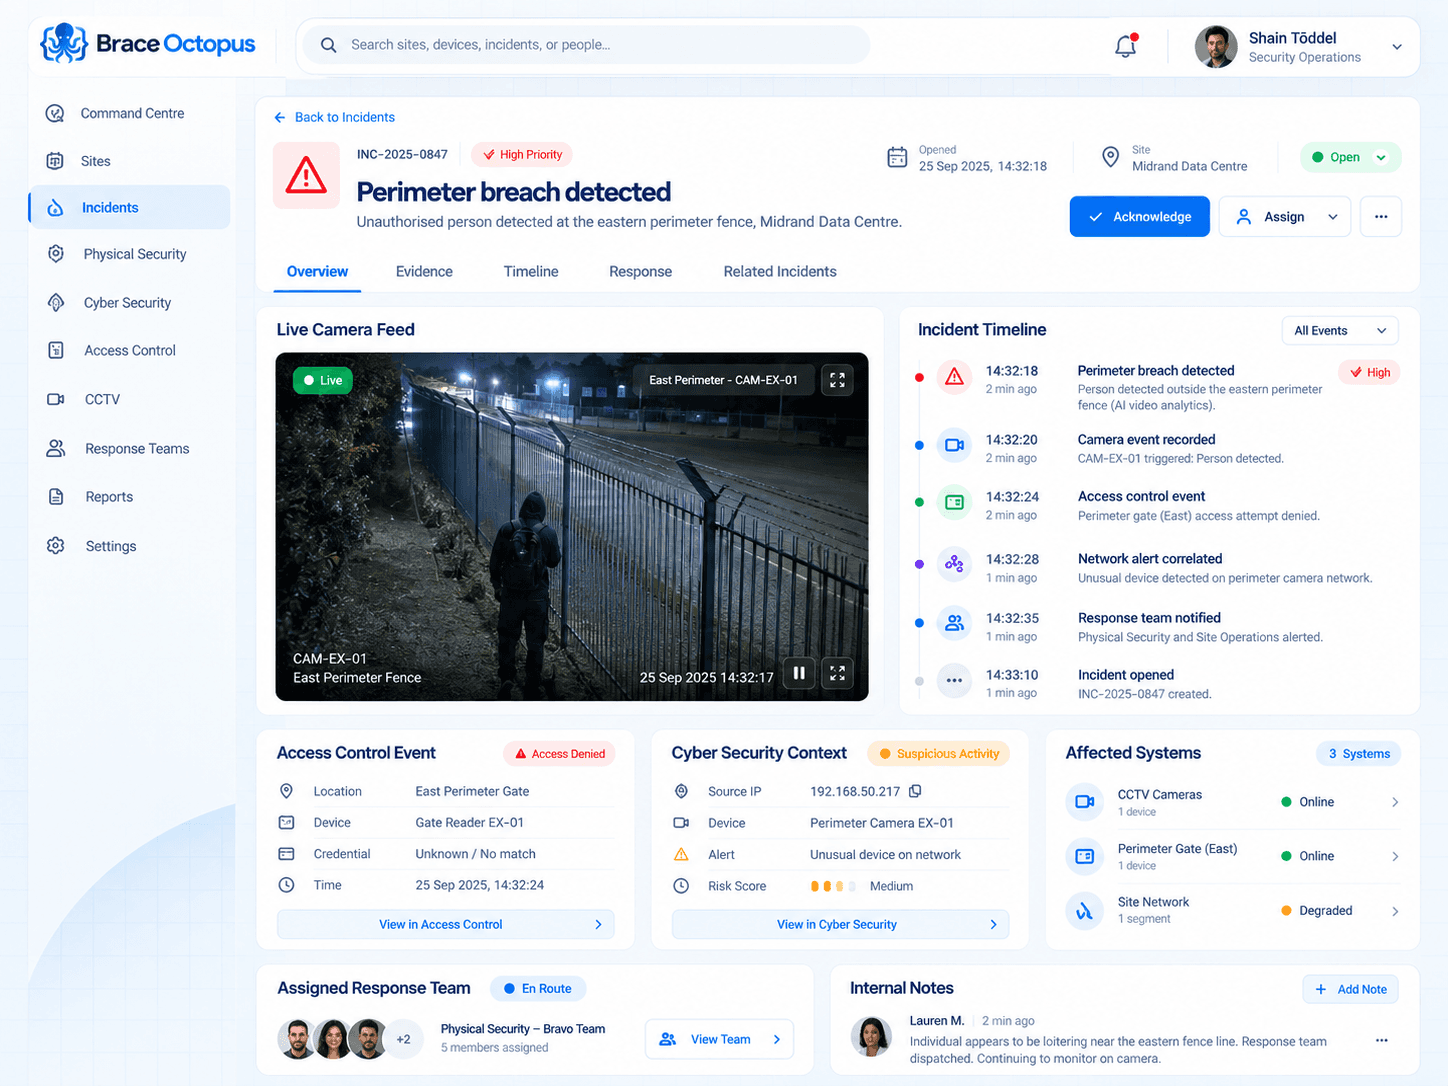Click the Midrand Data Centre site label
The height and width of the screenshot is (1086, 1448).
click(x=1189, y=166)
